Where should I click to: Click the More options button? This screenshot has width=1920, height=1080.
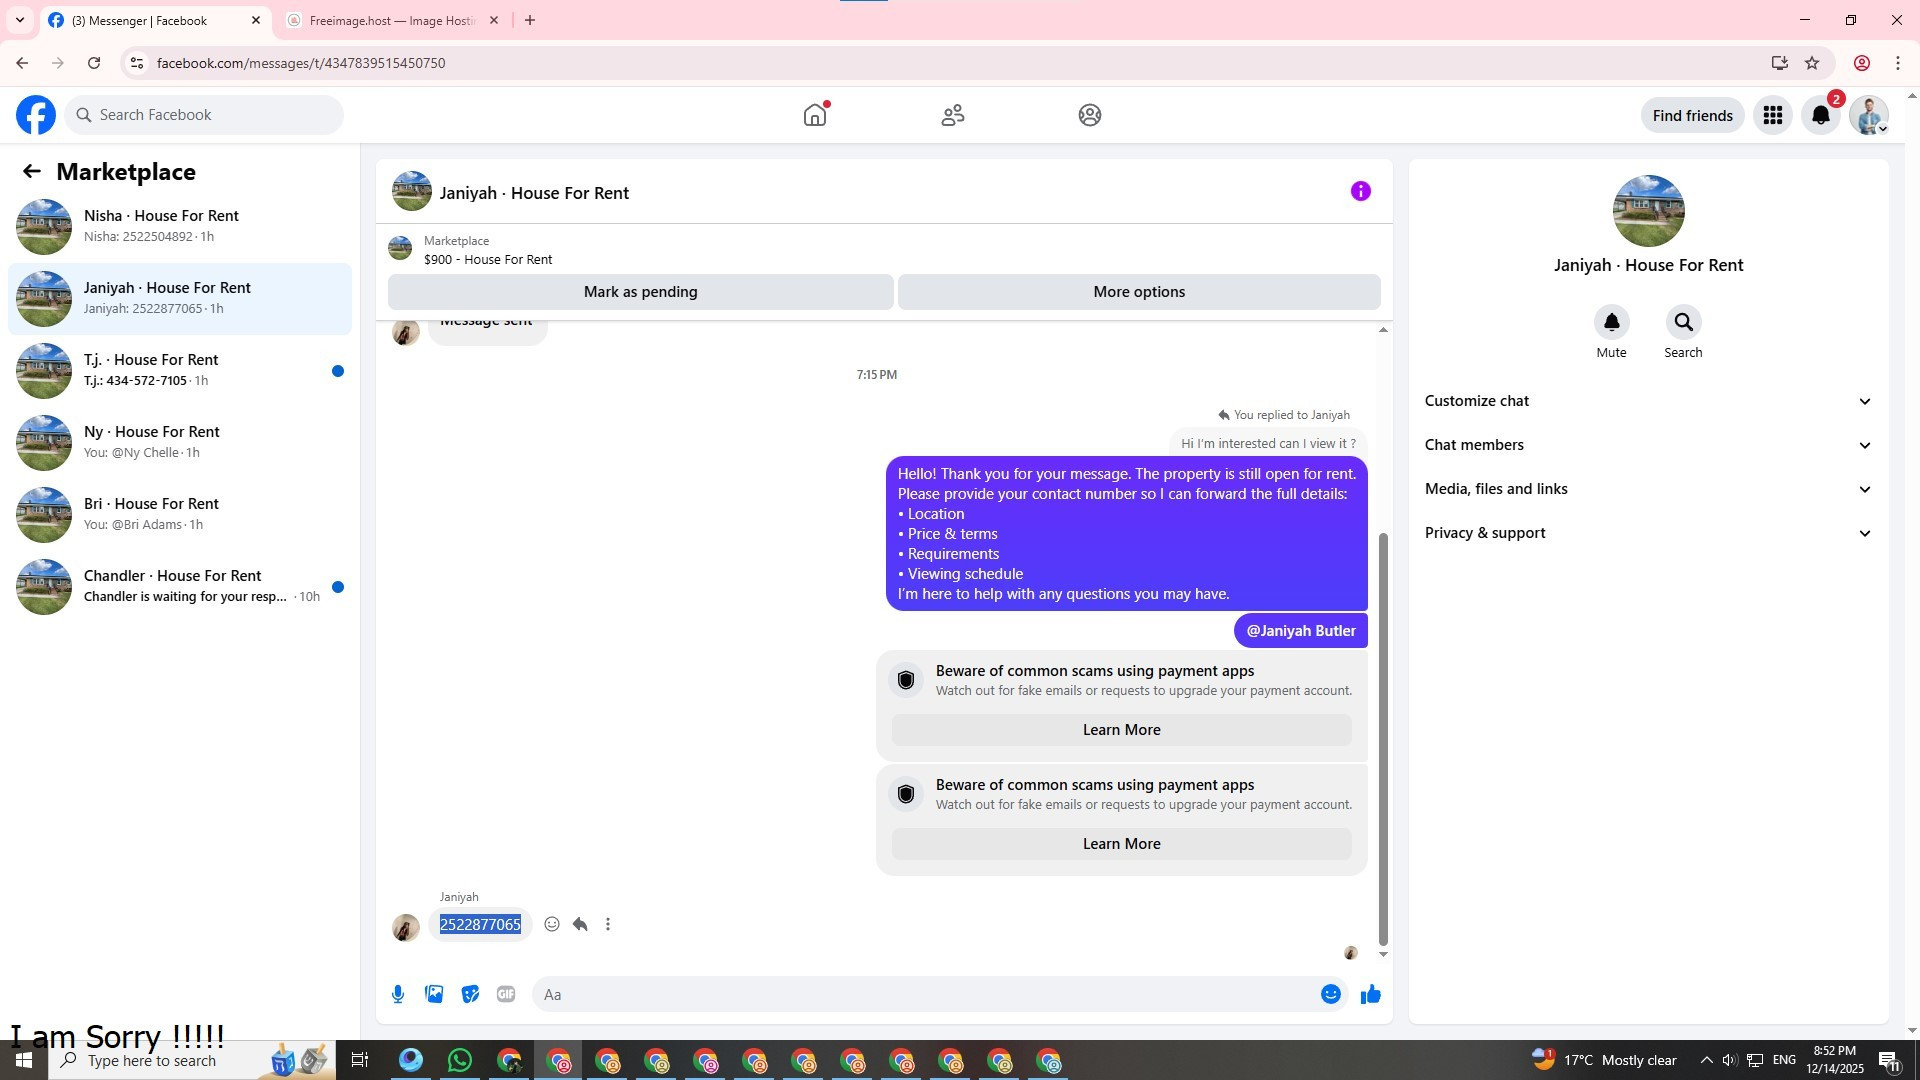[1139, 292]
